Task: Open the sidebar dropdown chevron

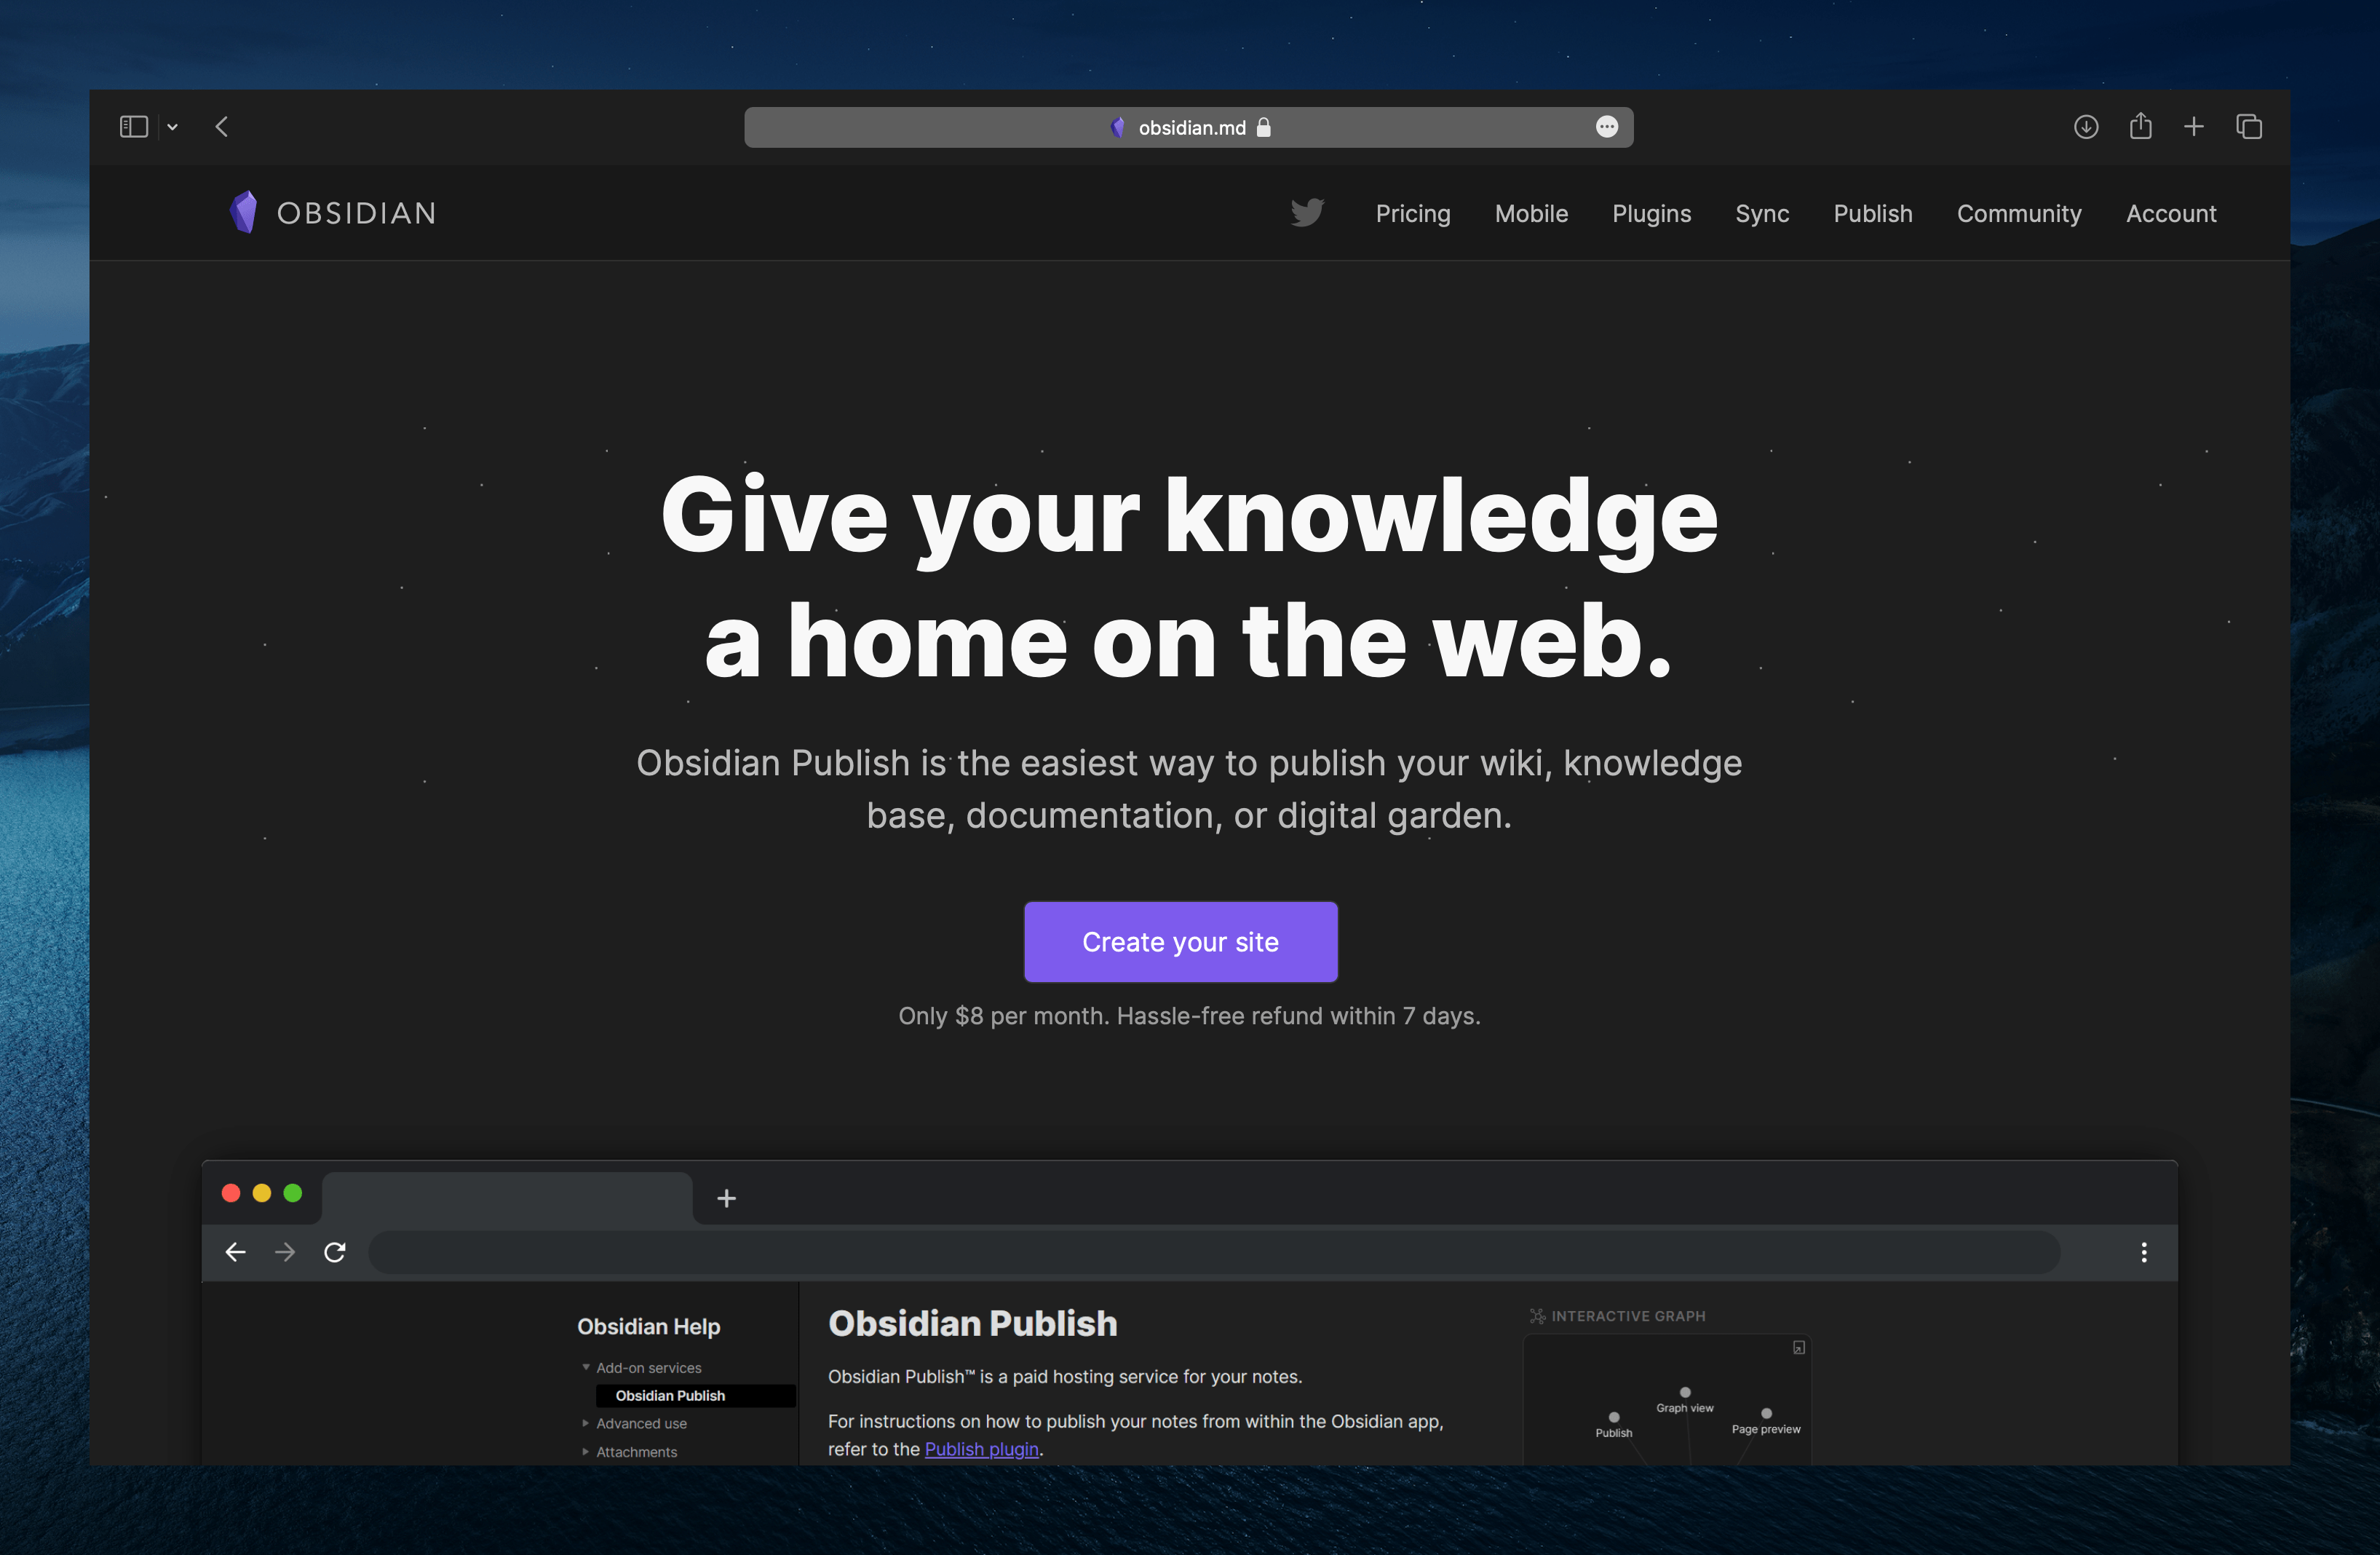Action: click(x=172, y=127)
